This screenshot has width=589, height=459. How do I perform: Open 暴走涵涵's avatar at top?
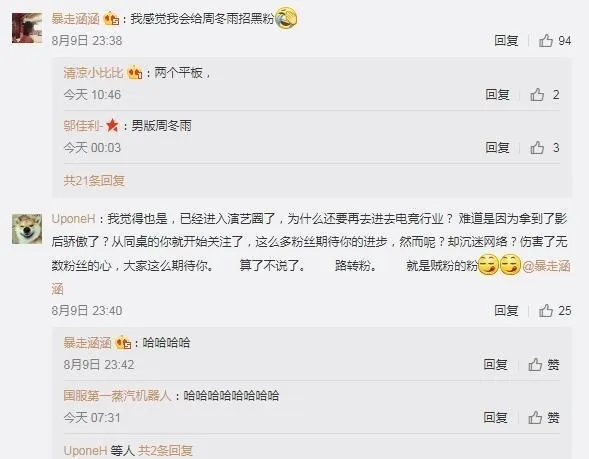click(27, 28)
